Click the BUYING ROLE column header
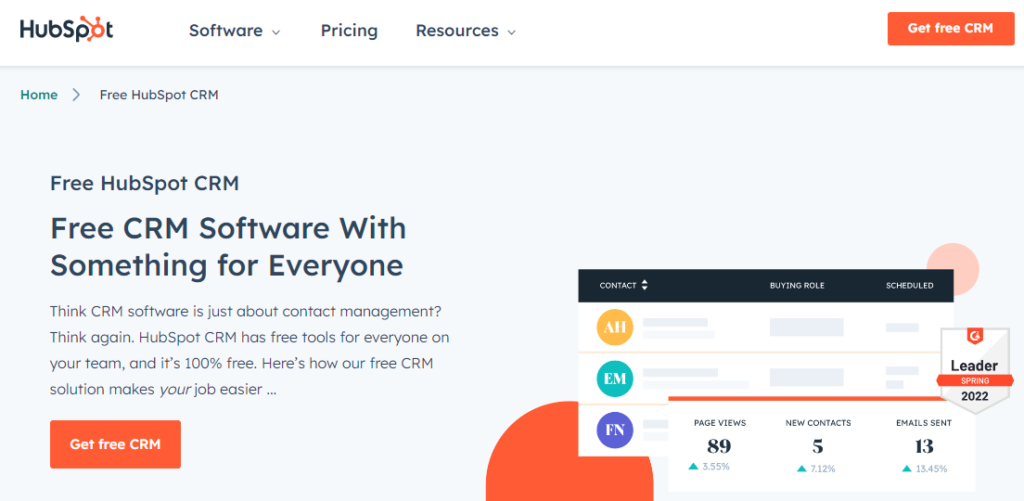 point(797,285)
